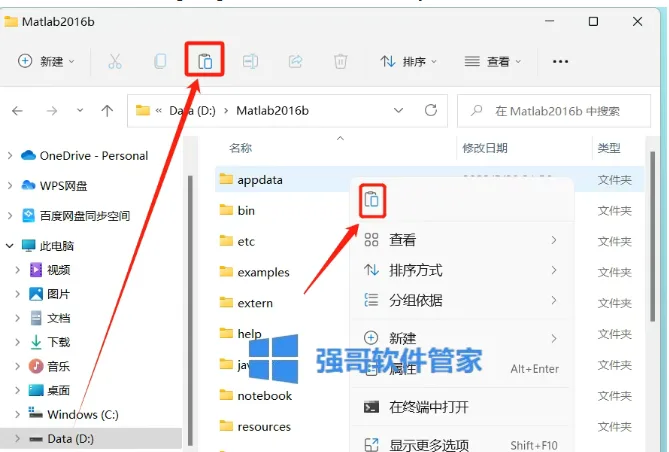Open 文档 in navigation pane
This screenshot has width=669, height=452.
click(58, 318)
